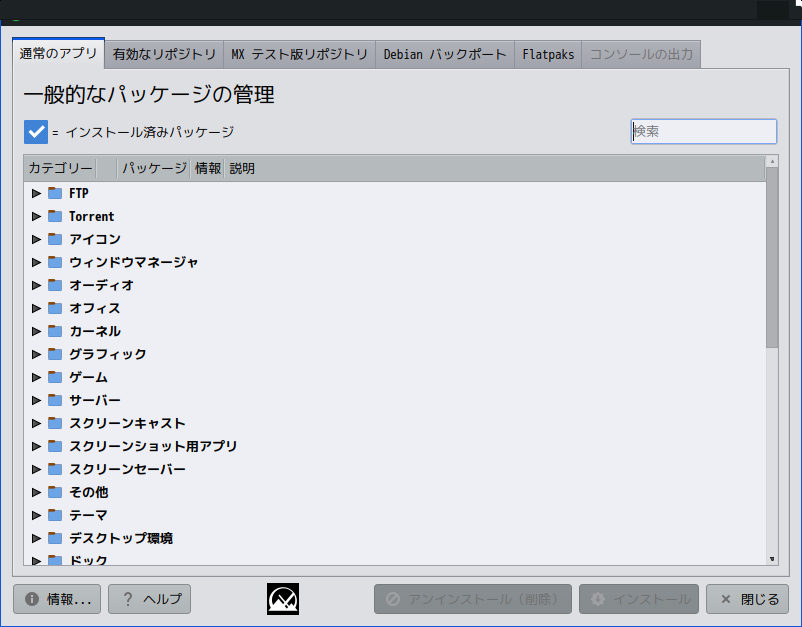Image resolution: width=802 pixels, height=627 pixels.
Task: Click the デスクトップ環境 folder icon
Action: [x=55, y=539]
